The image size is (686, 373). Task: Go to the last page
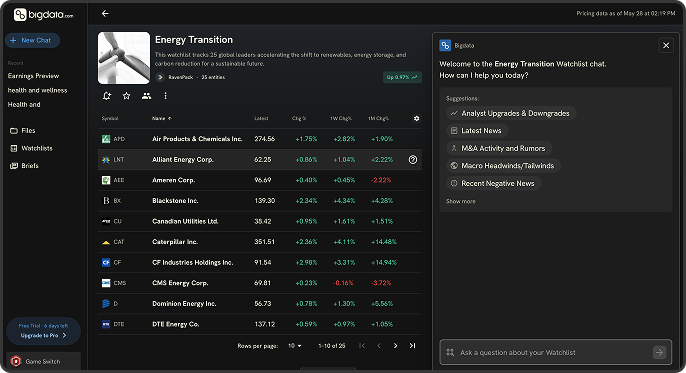pyautogui.click(x=412, y=346)
